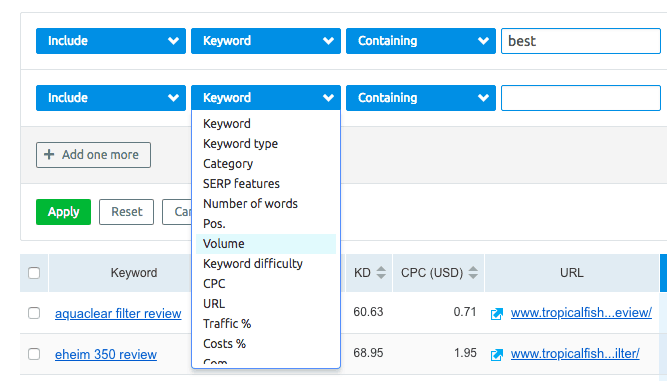Viewport: 667px width, 381px height.
Task: Sort table by CPC (USD) column arrows
Action: coord(473,273)
